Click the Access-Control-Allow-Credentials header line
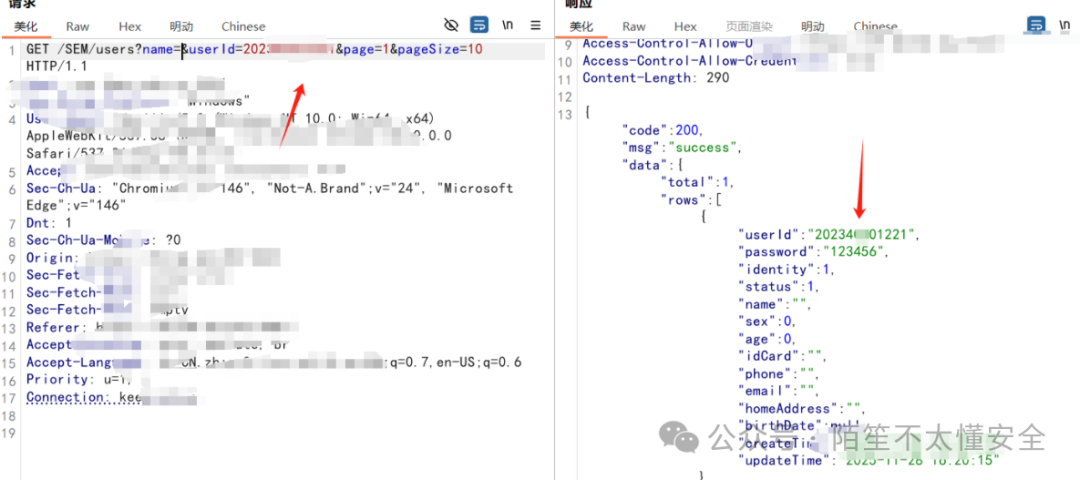 [689, 61]
